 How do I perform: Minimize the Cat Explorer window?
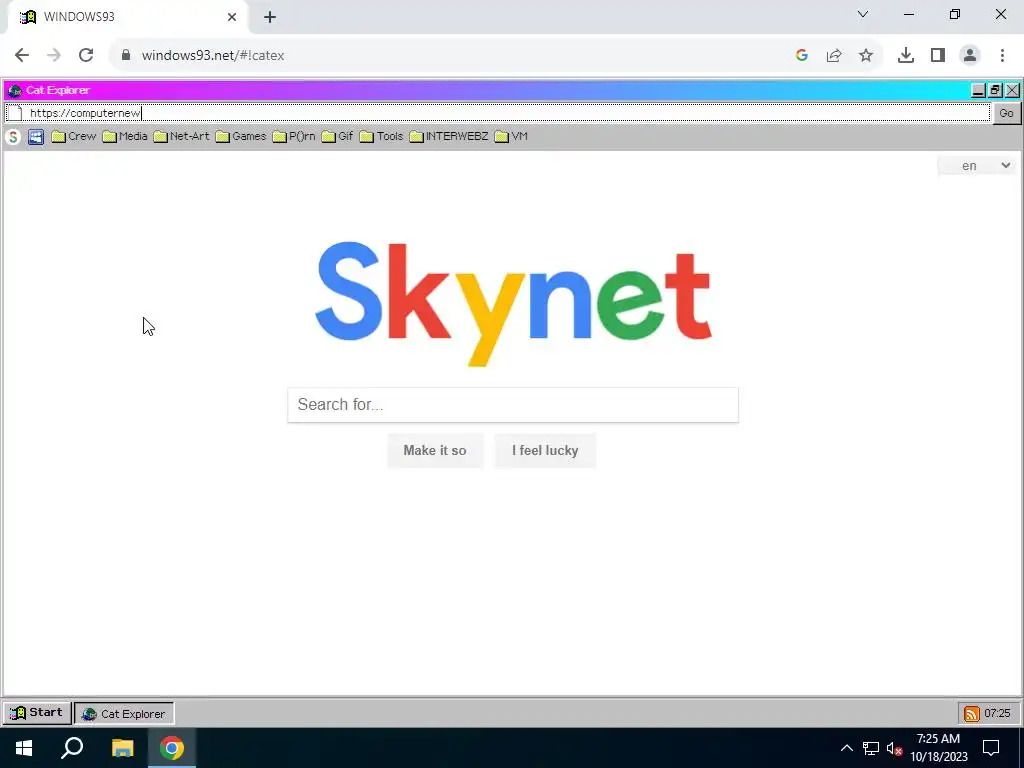[978, 90]
